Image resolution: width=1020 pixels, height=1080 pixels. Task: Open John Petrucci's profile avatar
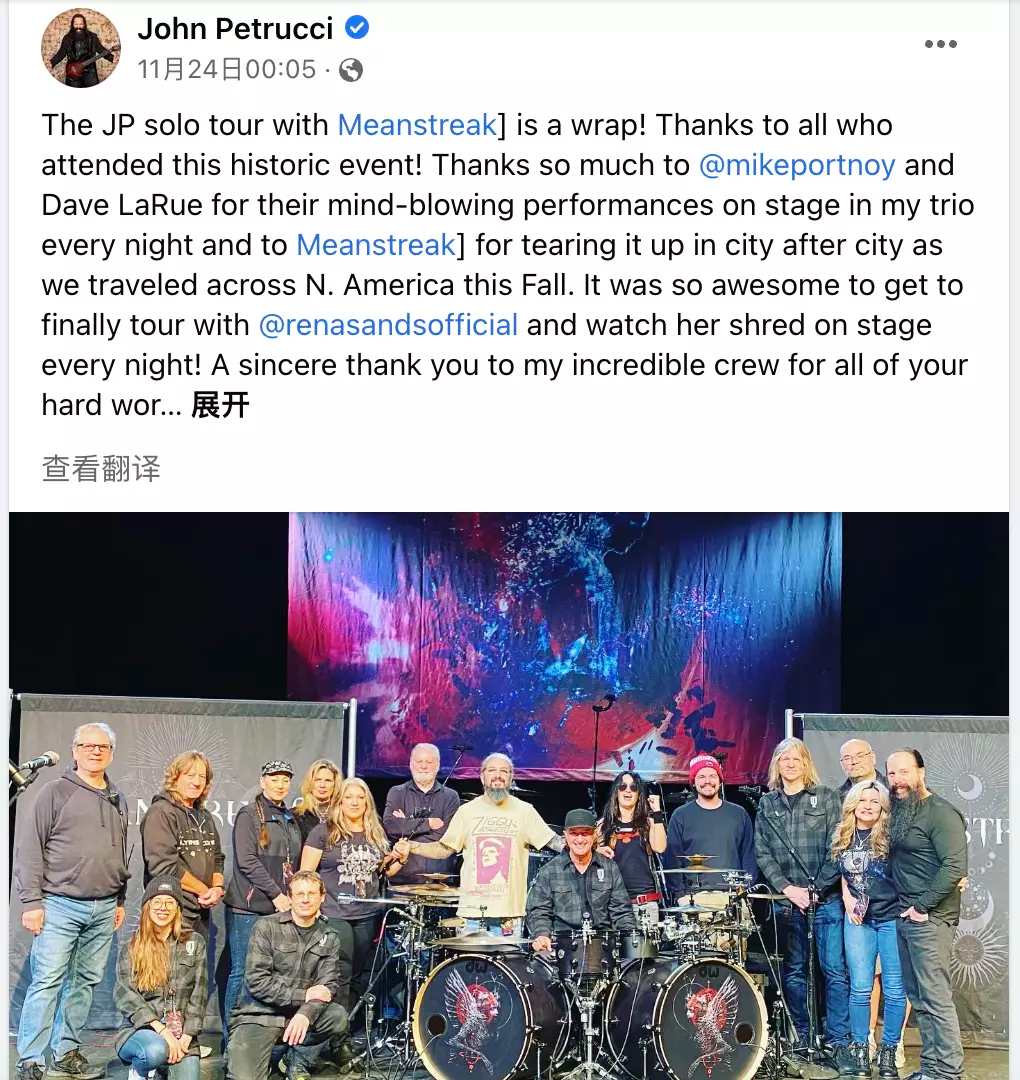[81, 48]
